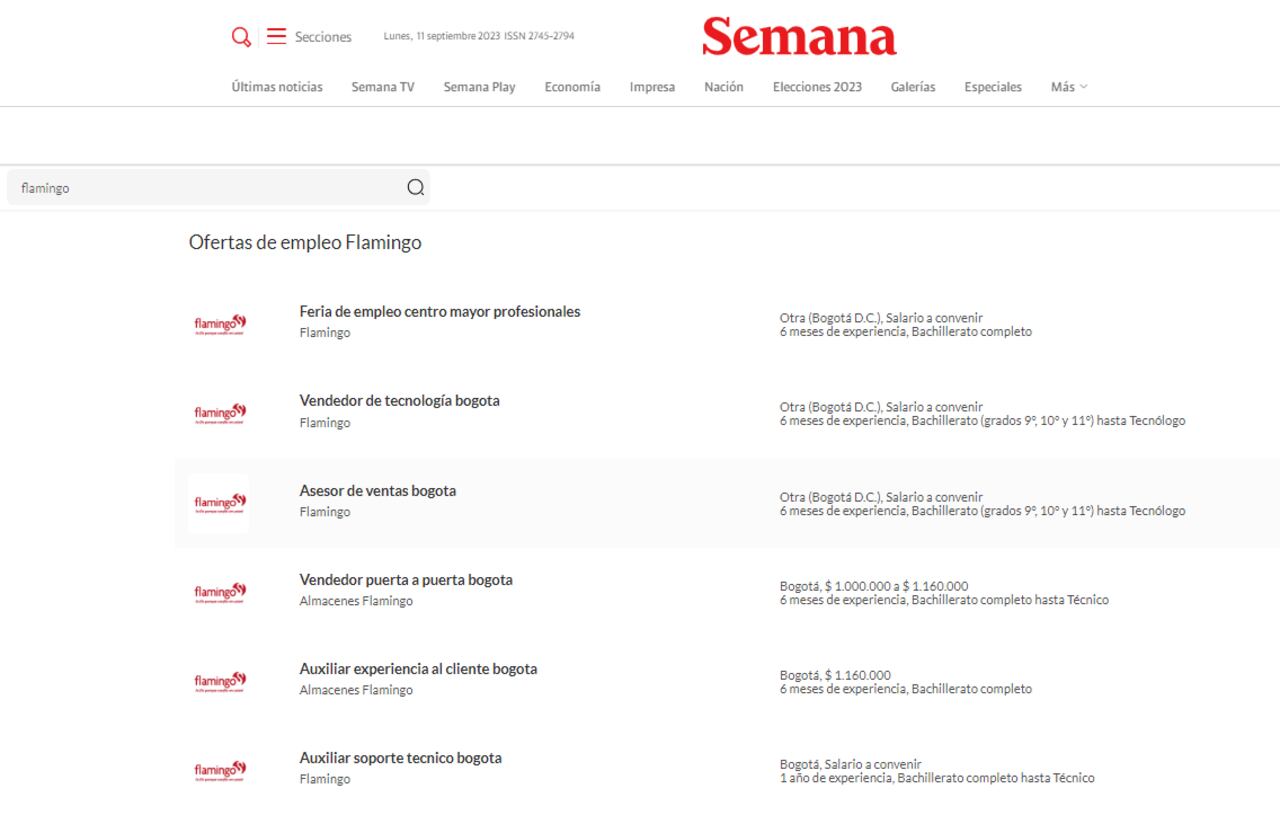1280x815 pixels.
Task: Click Flamingo logo beside Feria de empleo
Action: coord(219,323)
